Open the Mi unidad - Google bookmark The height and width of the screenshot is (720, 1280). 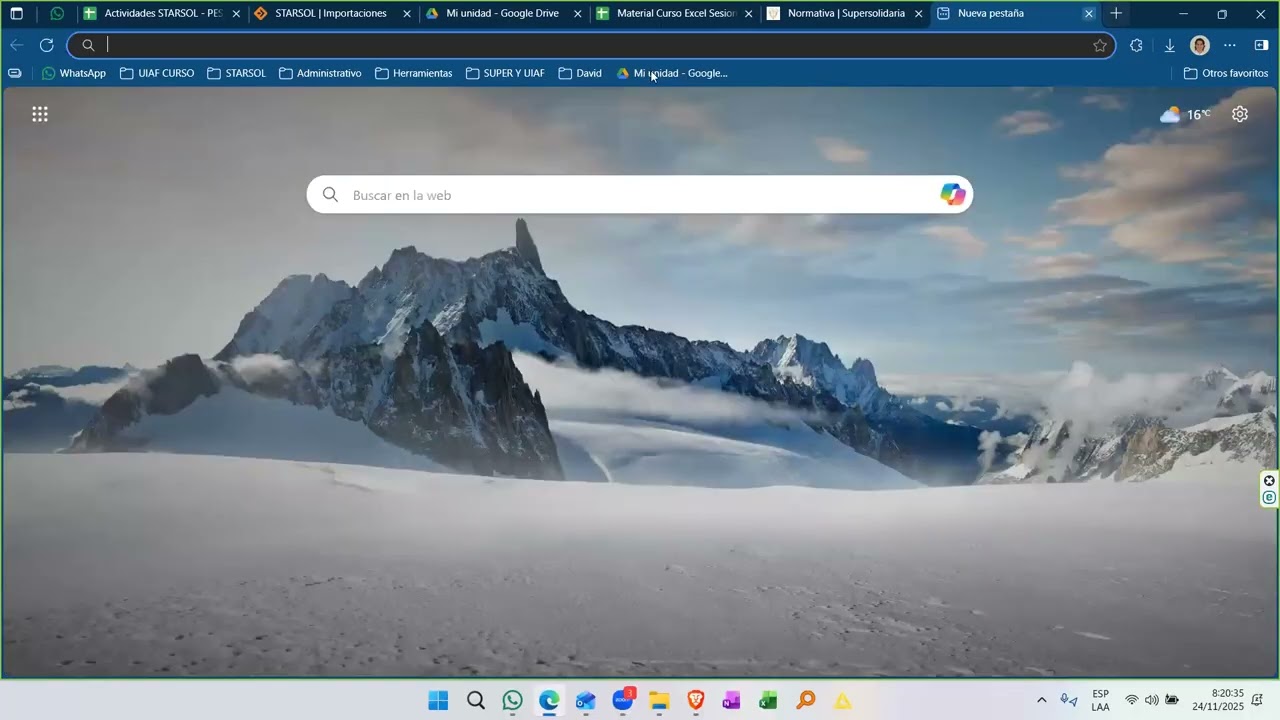tap(672, 73)
